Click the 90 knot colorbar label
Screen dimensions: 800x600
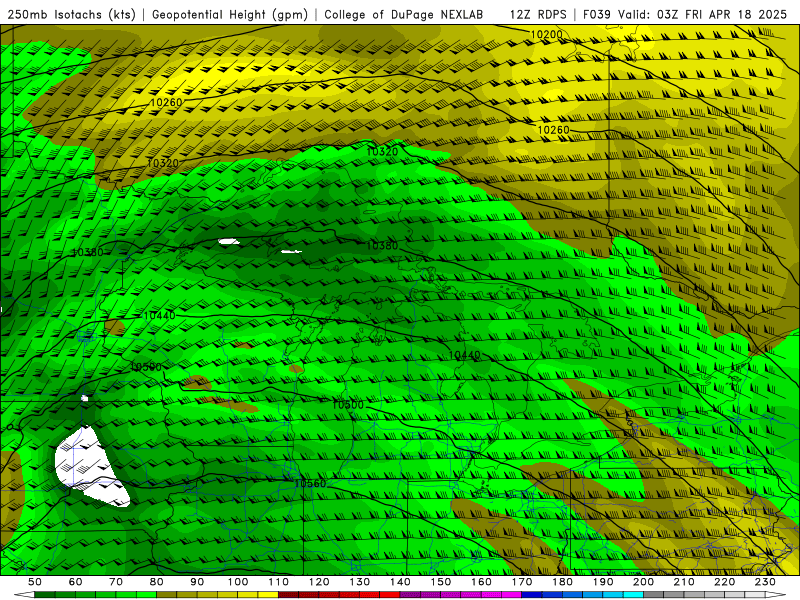197,582
